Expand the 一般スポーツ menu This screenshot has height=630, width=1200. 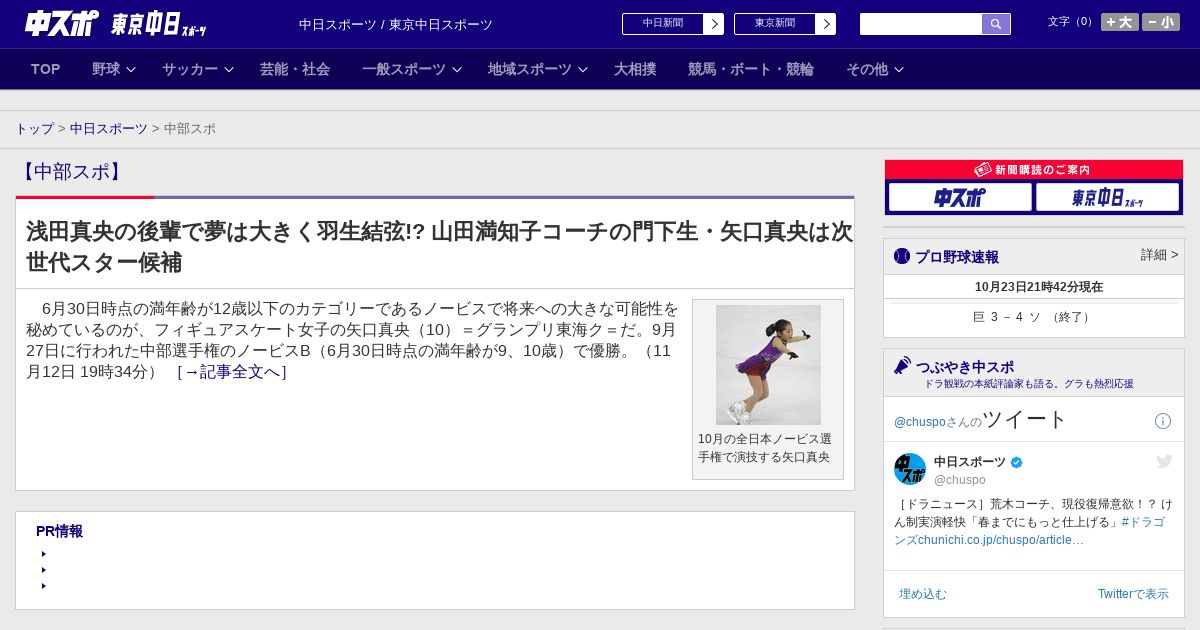coord(412,69)
